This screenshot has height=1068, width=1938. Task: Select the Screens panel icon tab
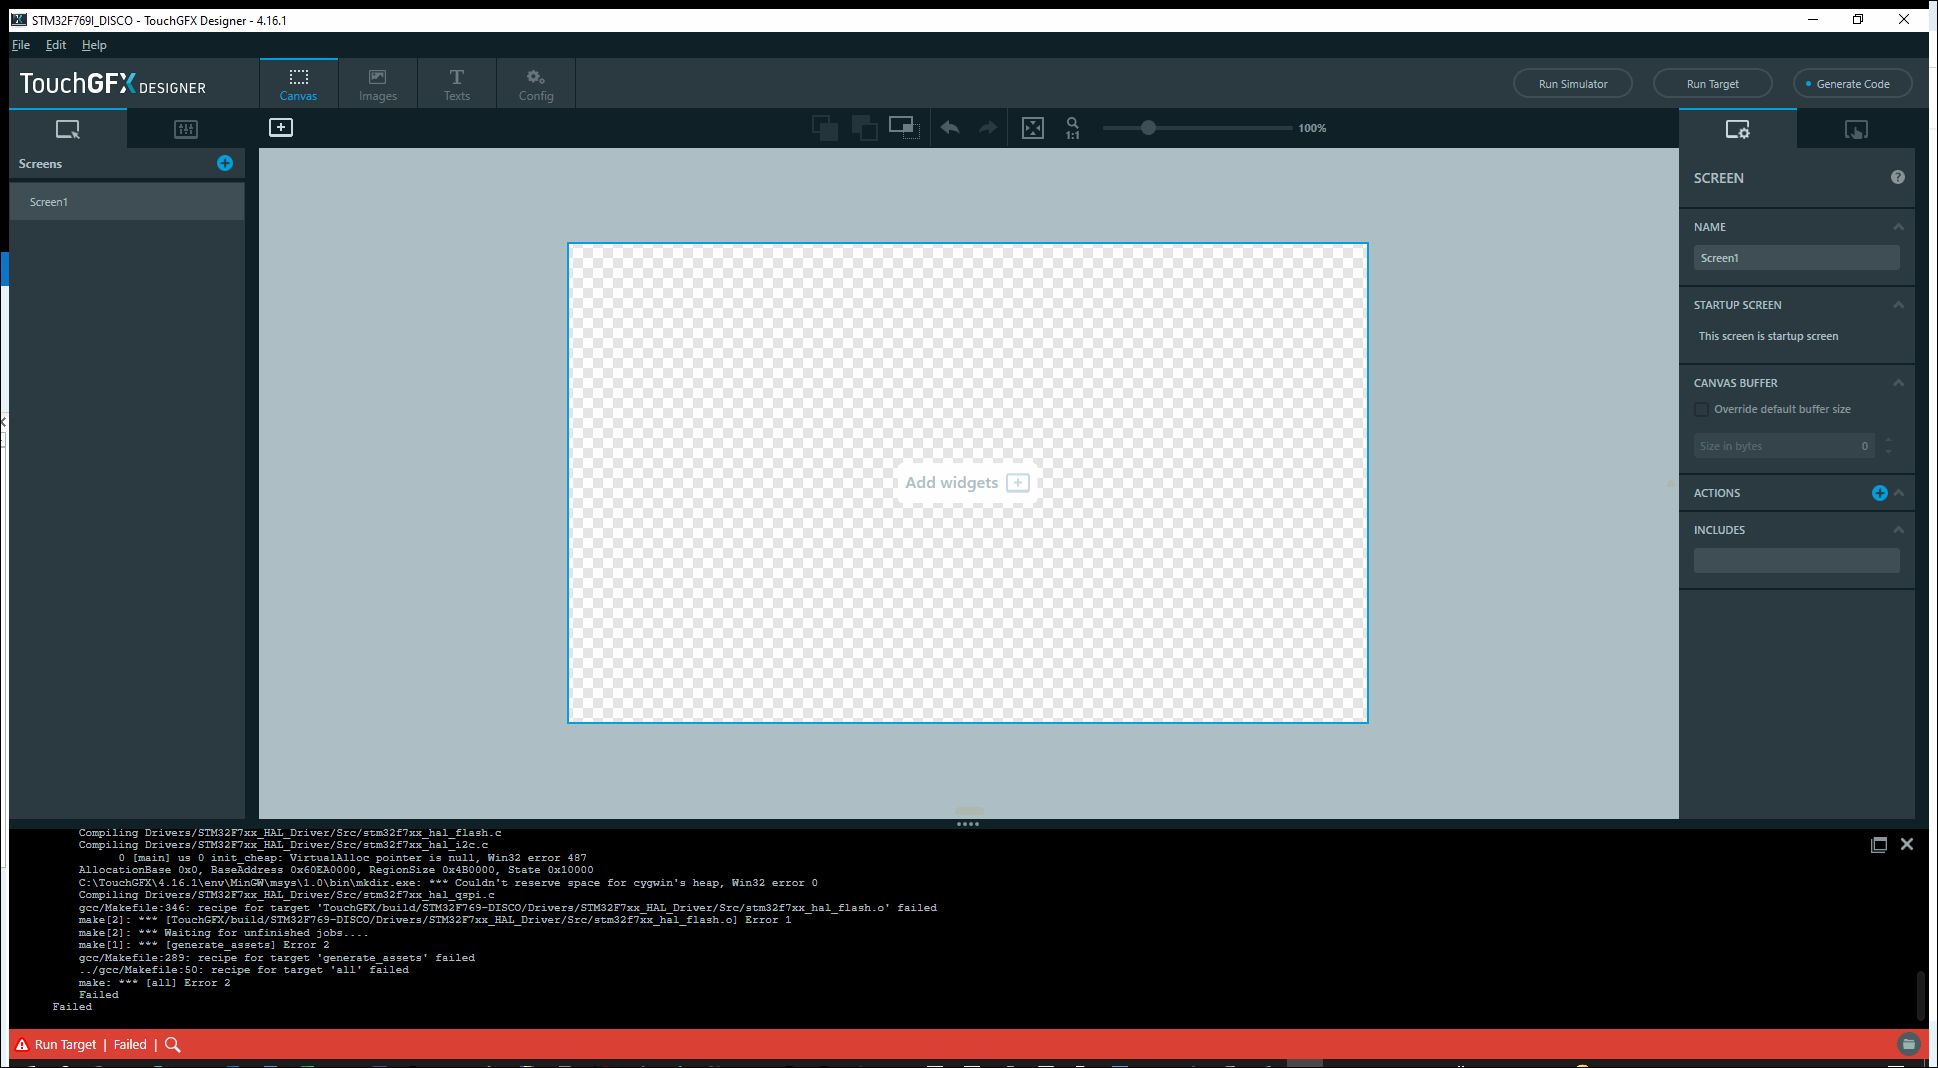(x=68, y=129)
